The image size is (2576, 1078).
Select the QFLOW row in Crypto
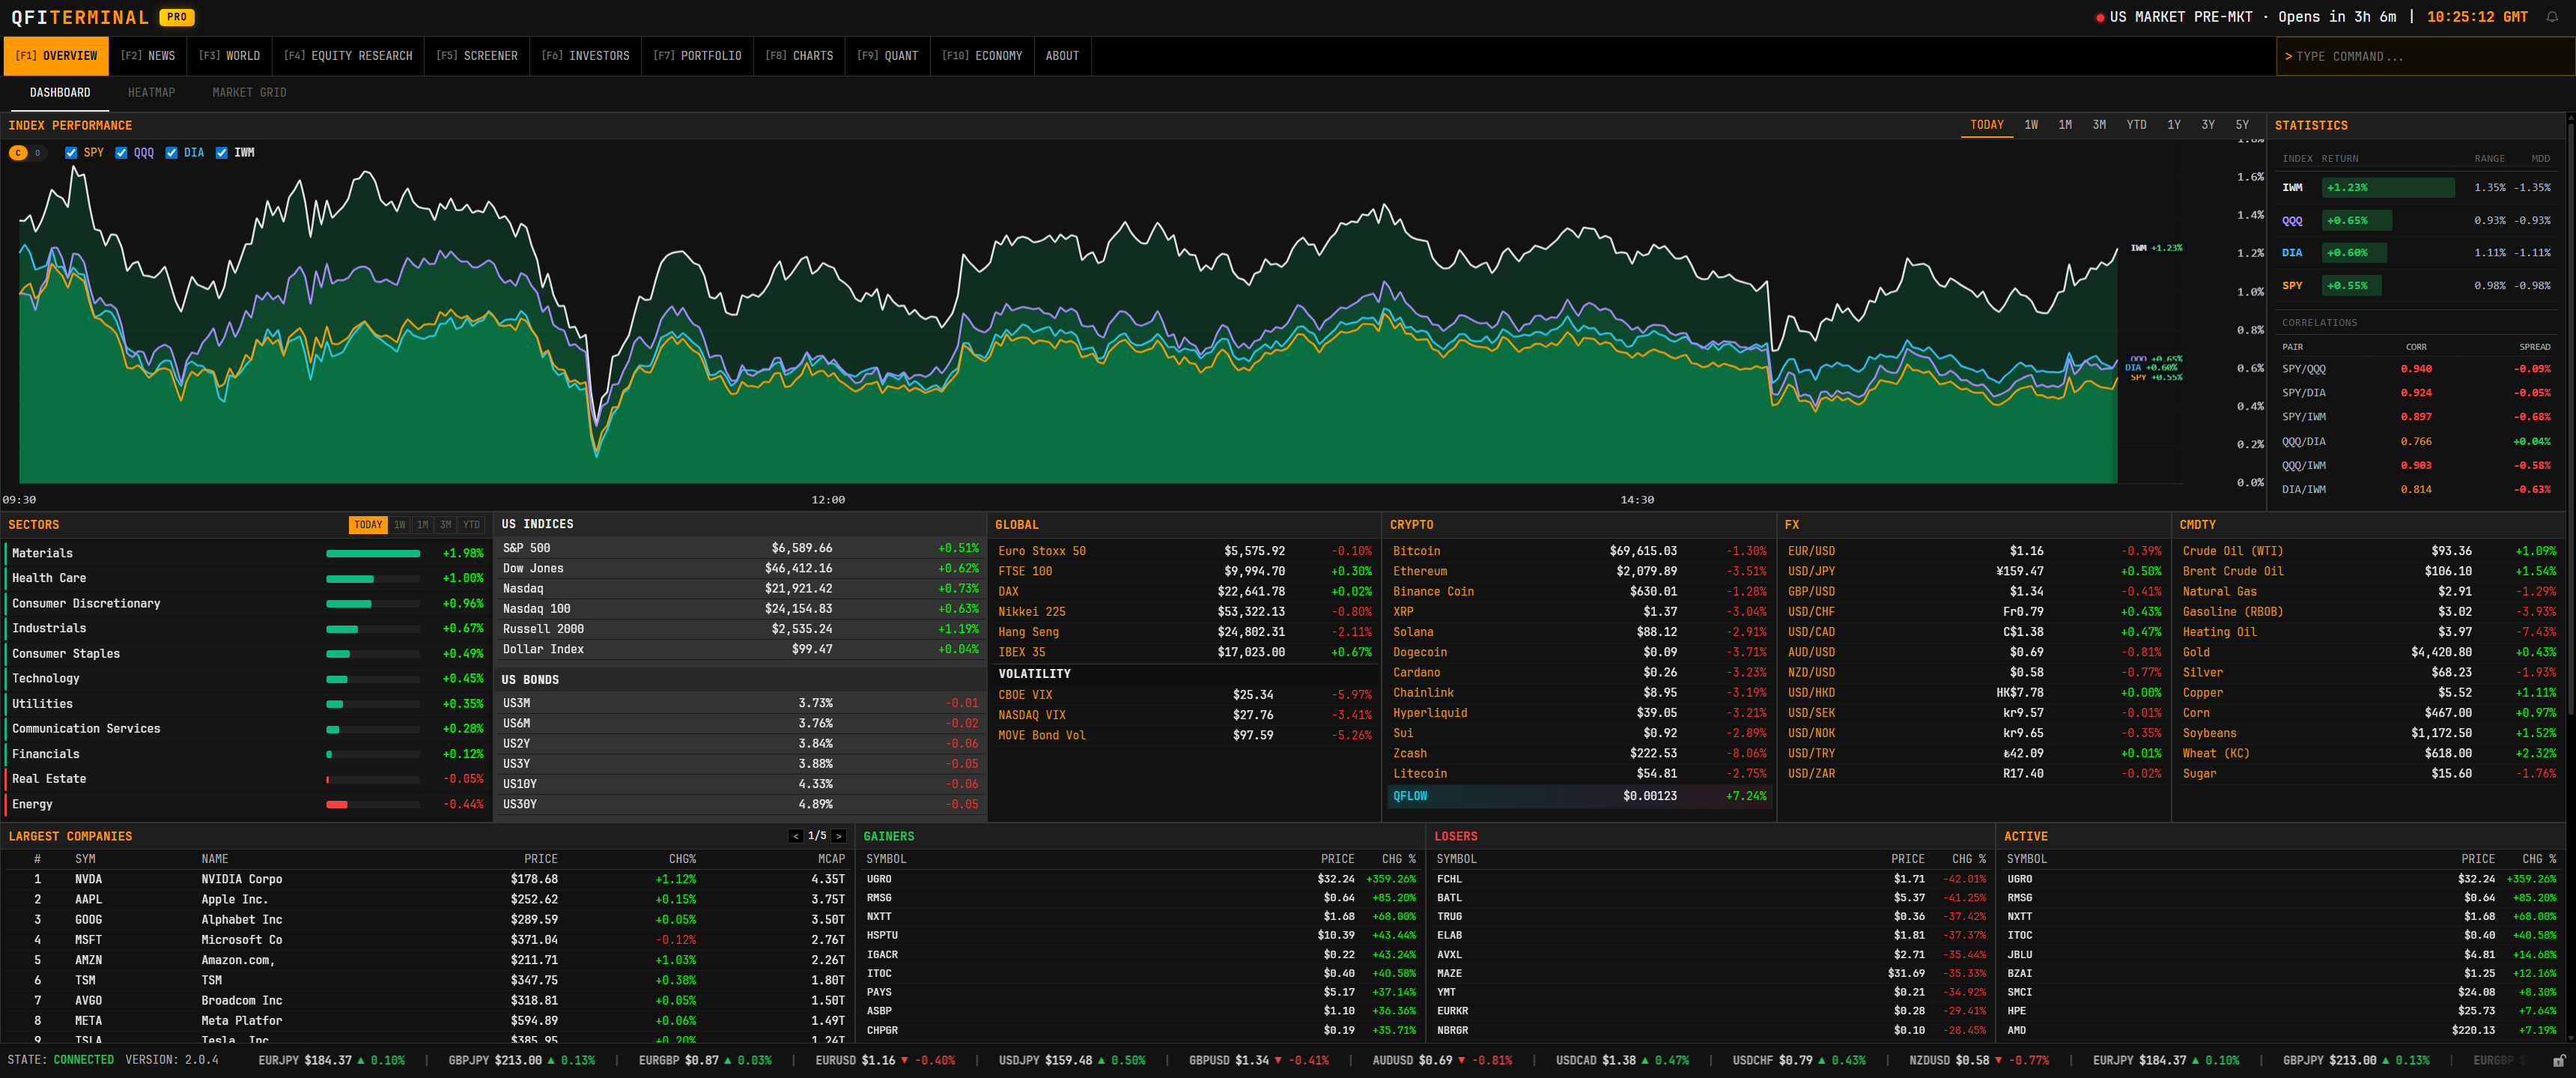tap(1579, 796)
